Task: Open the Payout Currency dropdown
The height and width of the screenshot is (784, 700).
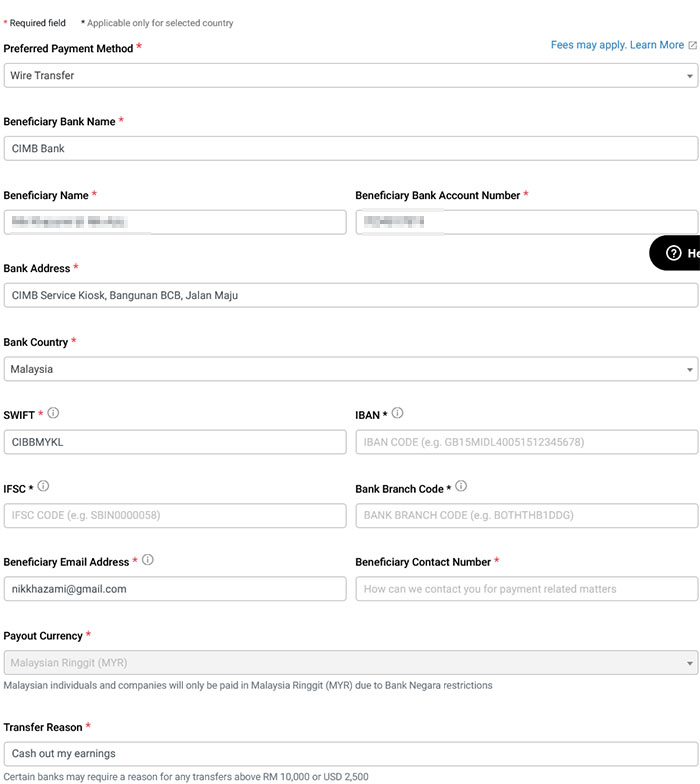Action: pos(350,662)
